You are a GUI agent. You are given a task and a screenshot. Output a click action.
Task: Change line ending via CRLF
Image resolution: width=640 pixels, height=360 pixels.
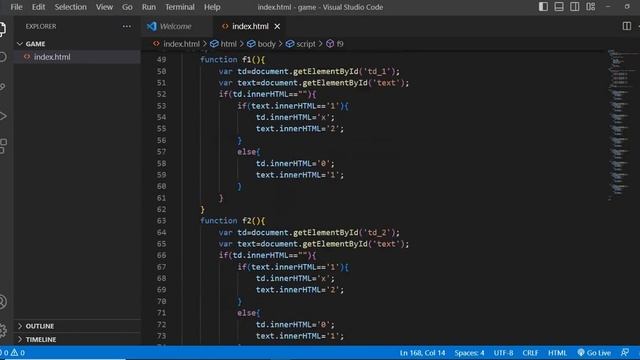530,353
